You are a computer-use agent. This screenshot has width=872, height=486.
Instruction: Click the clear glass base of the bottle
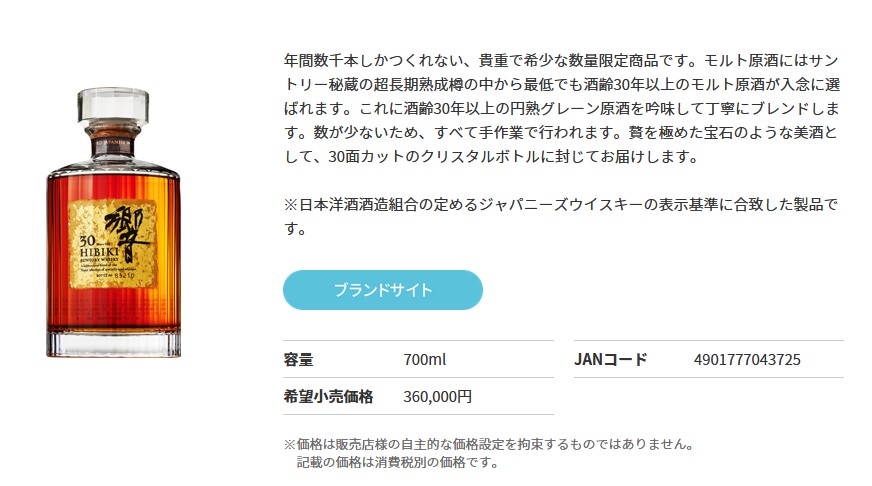pos(113,342)
